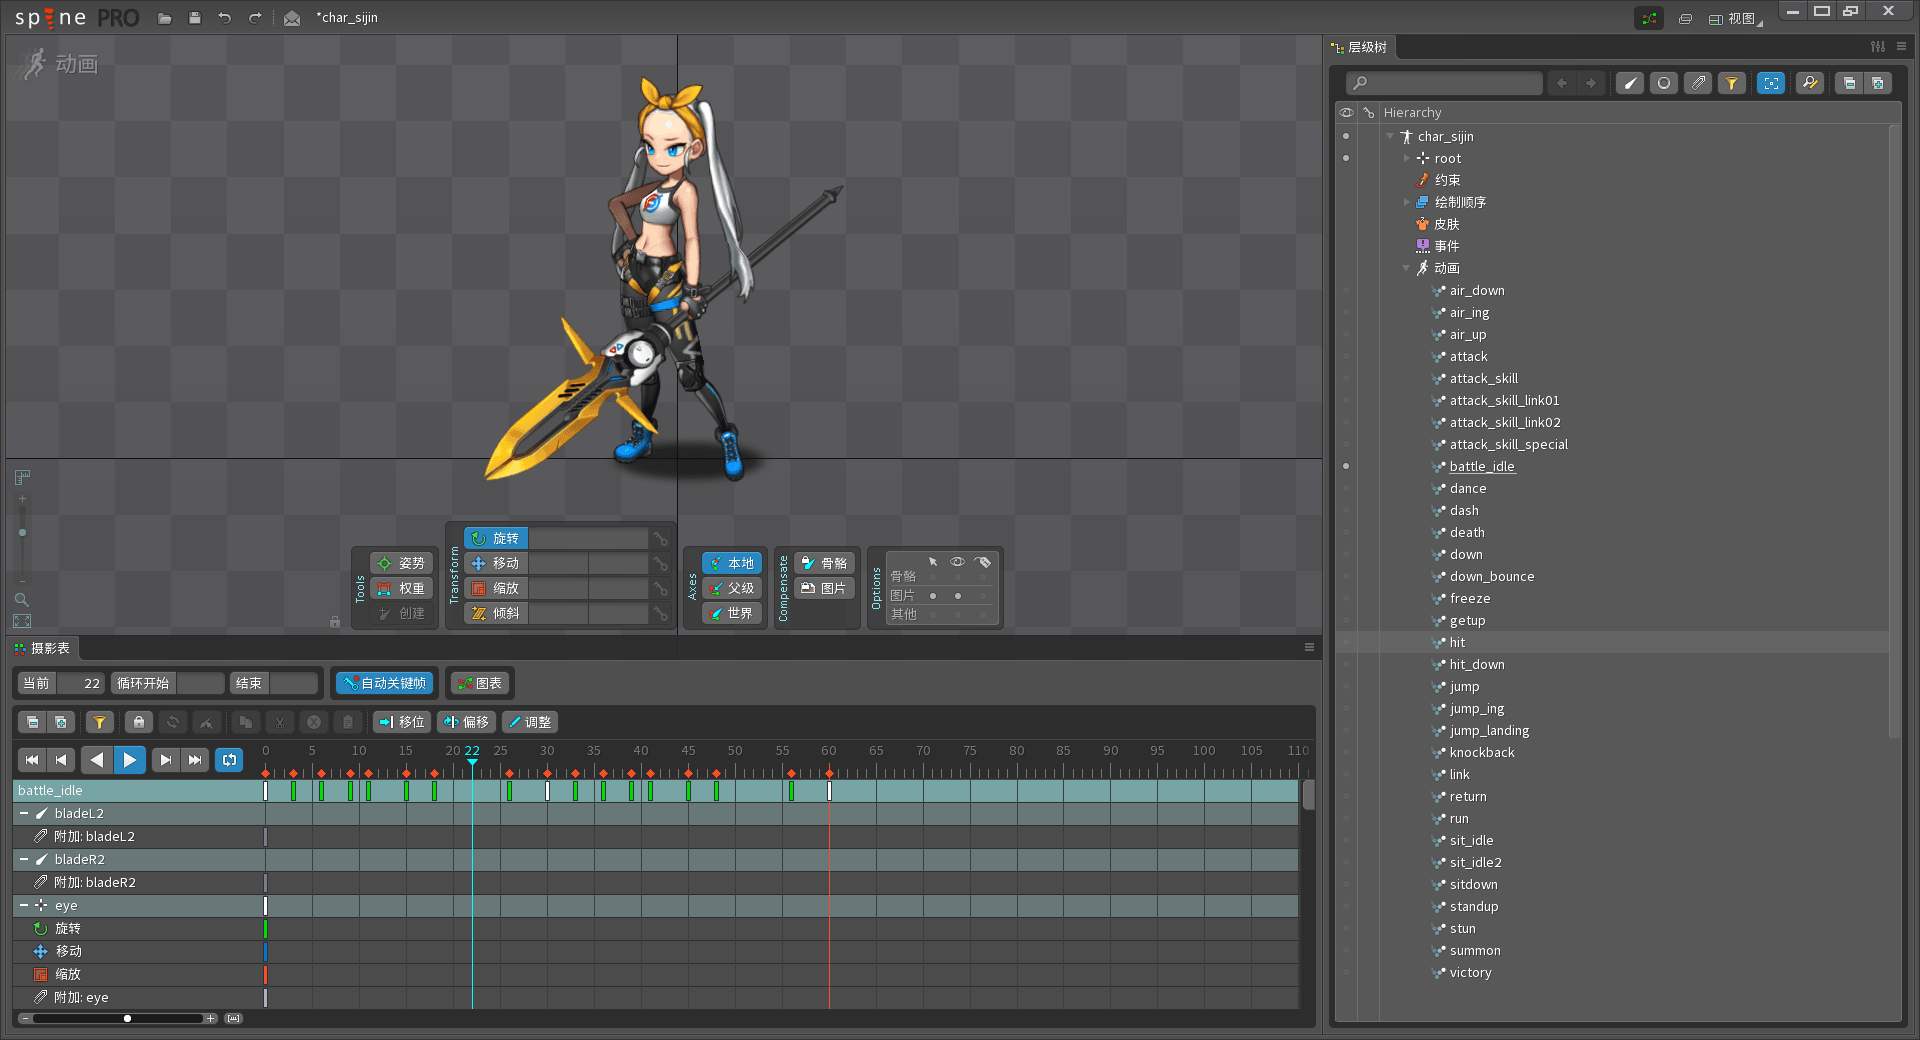The height and width of the screenshot is (1040, 1920).
Task: Open the 图表 graph view
Action: pyautogui.click(x=480, y=683)
